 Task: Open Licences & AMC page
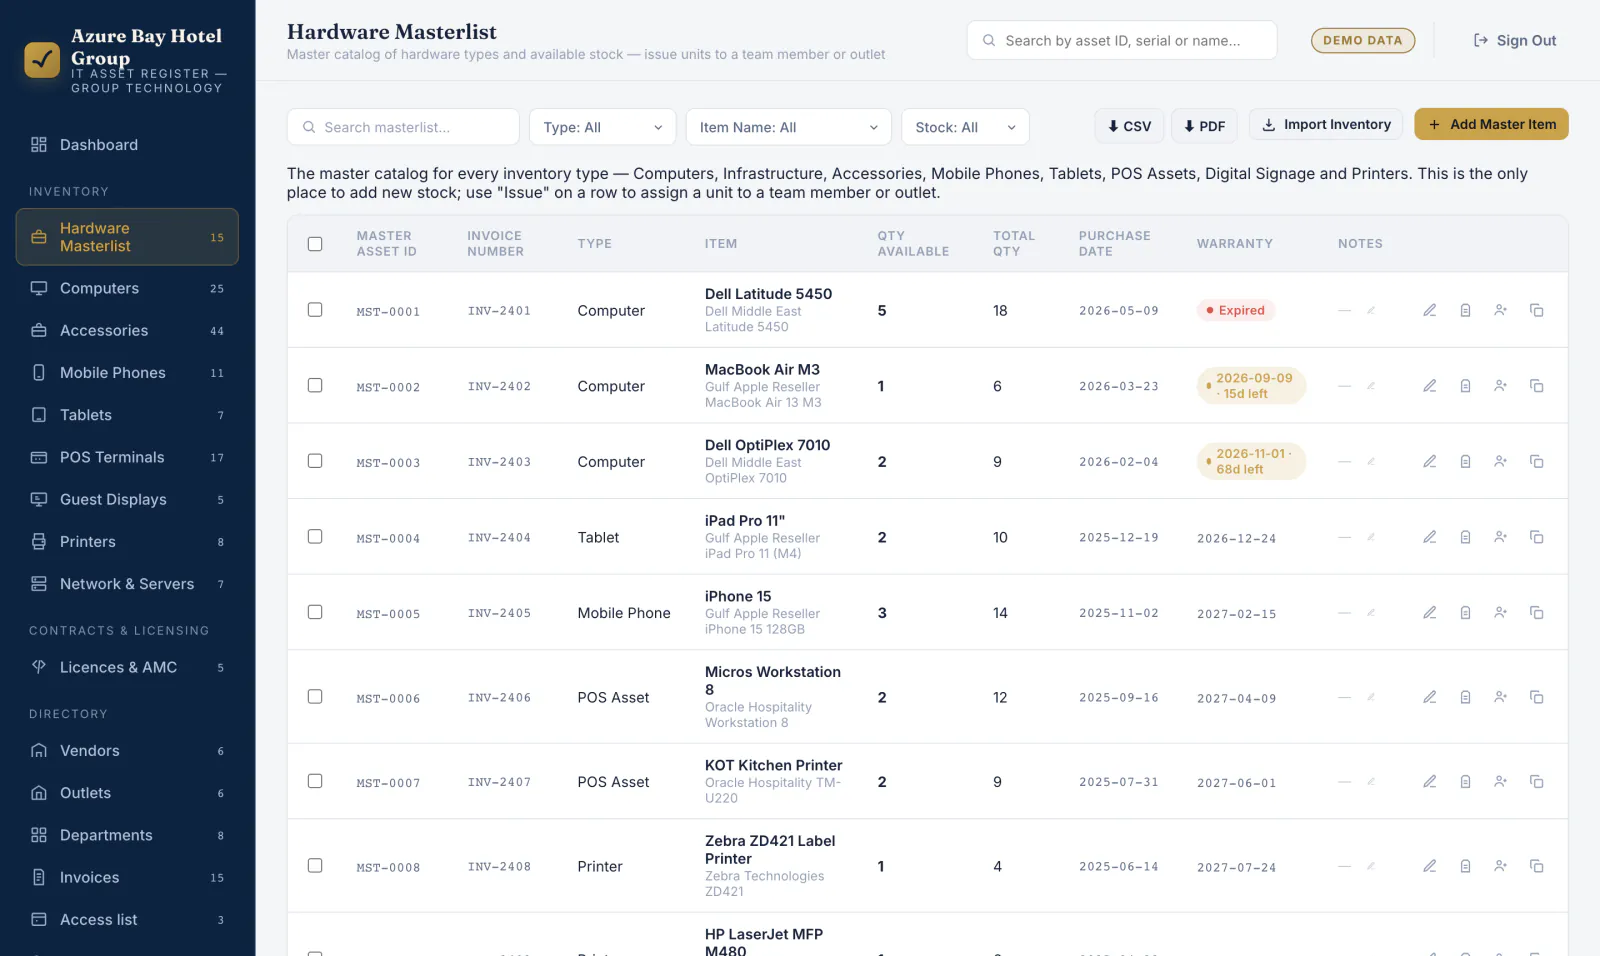[127, 667]
